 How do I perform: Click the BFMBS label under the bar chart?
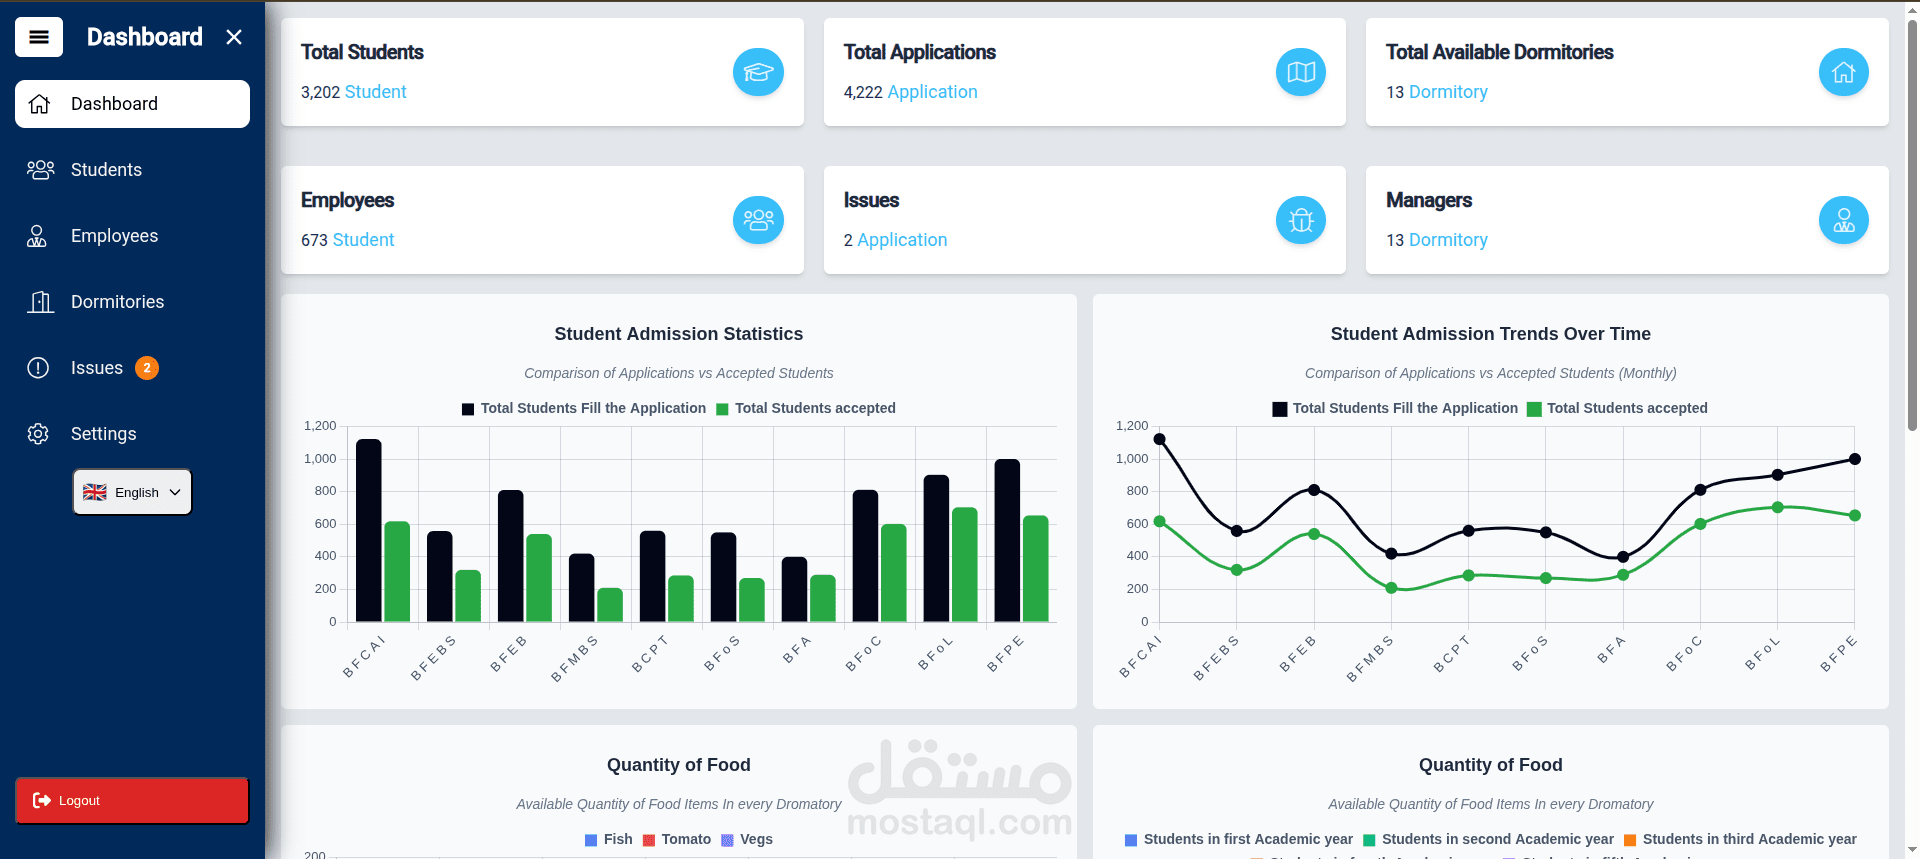(x=574, y=659)
